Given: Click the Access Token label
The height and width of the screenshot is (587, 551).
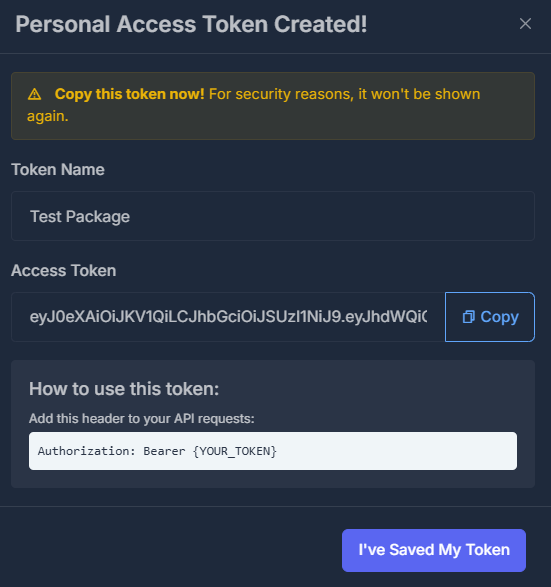Looking at the screenshot, I should (64, 270).
